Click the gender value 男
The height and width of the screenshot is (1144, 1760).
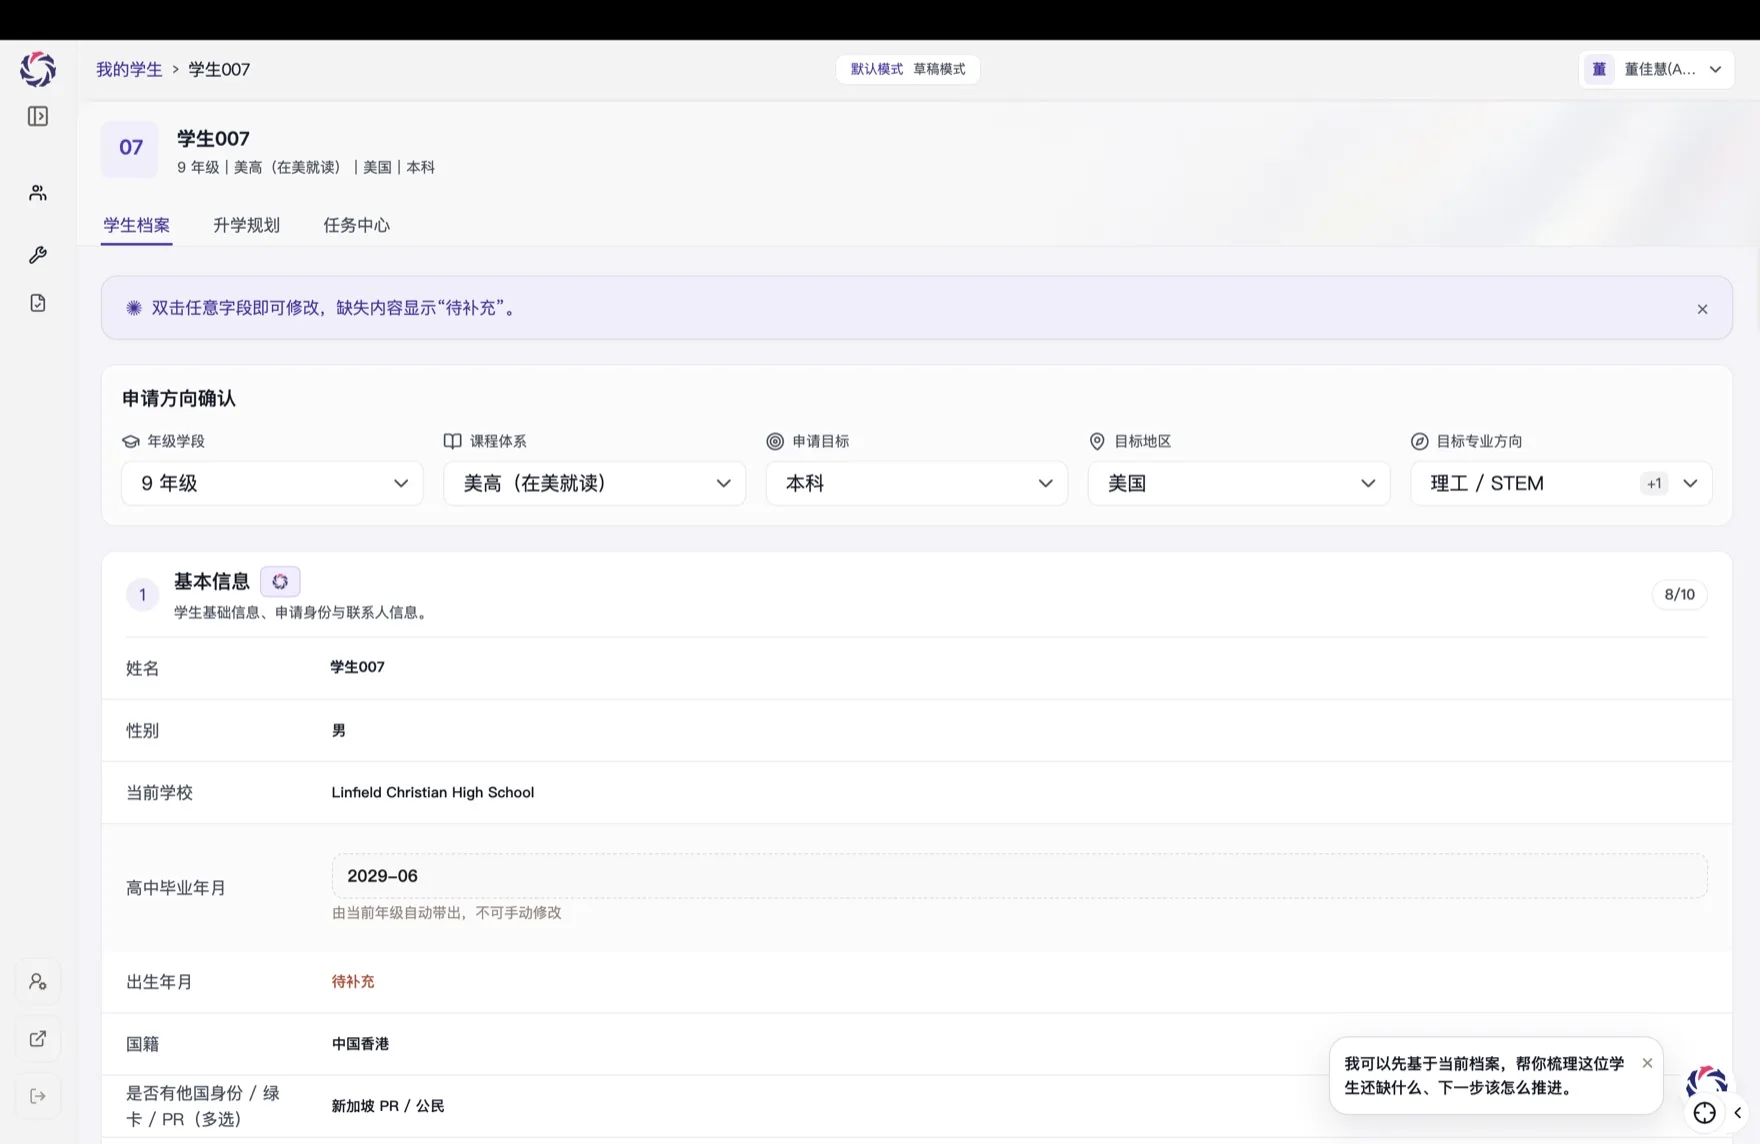(x=339, y=730)
